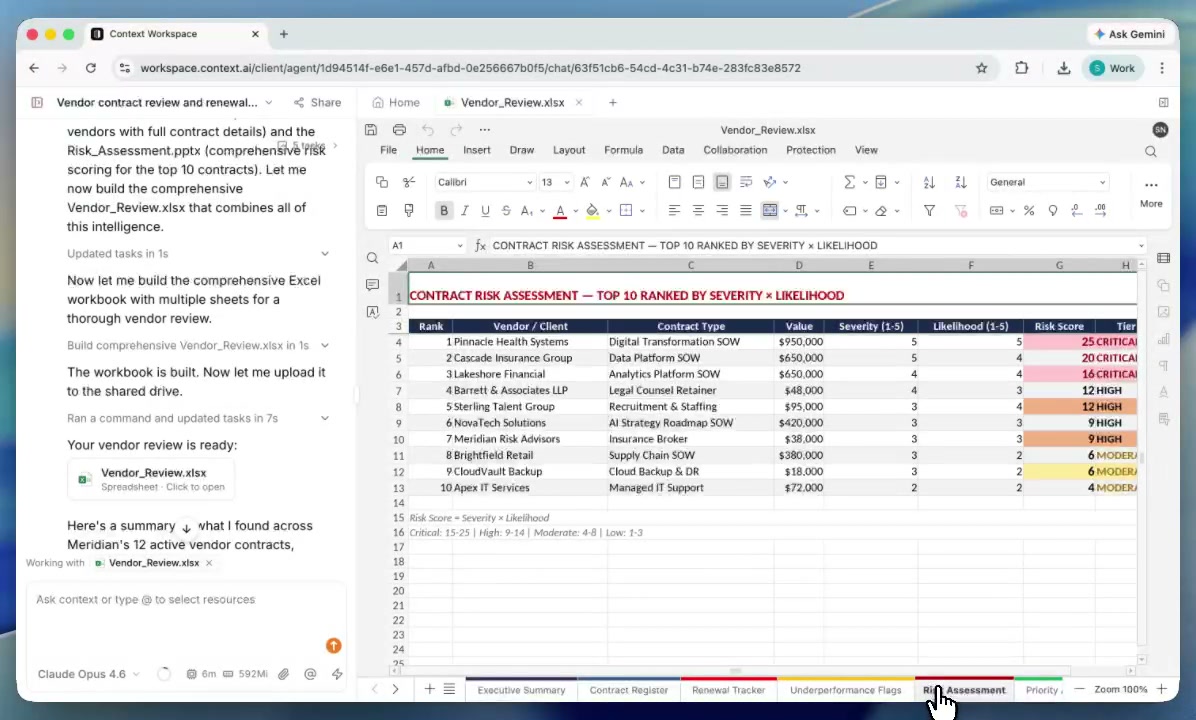Viewport: 1196px width, 720px height.
Task: Click the Cut scissors icon
Action: point(409,182)
